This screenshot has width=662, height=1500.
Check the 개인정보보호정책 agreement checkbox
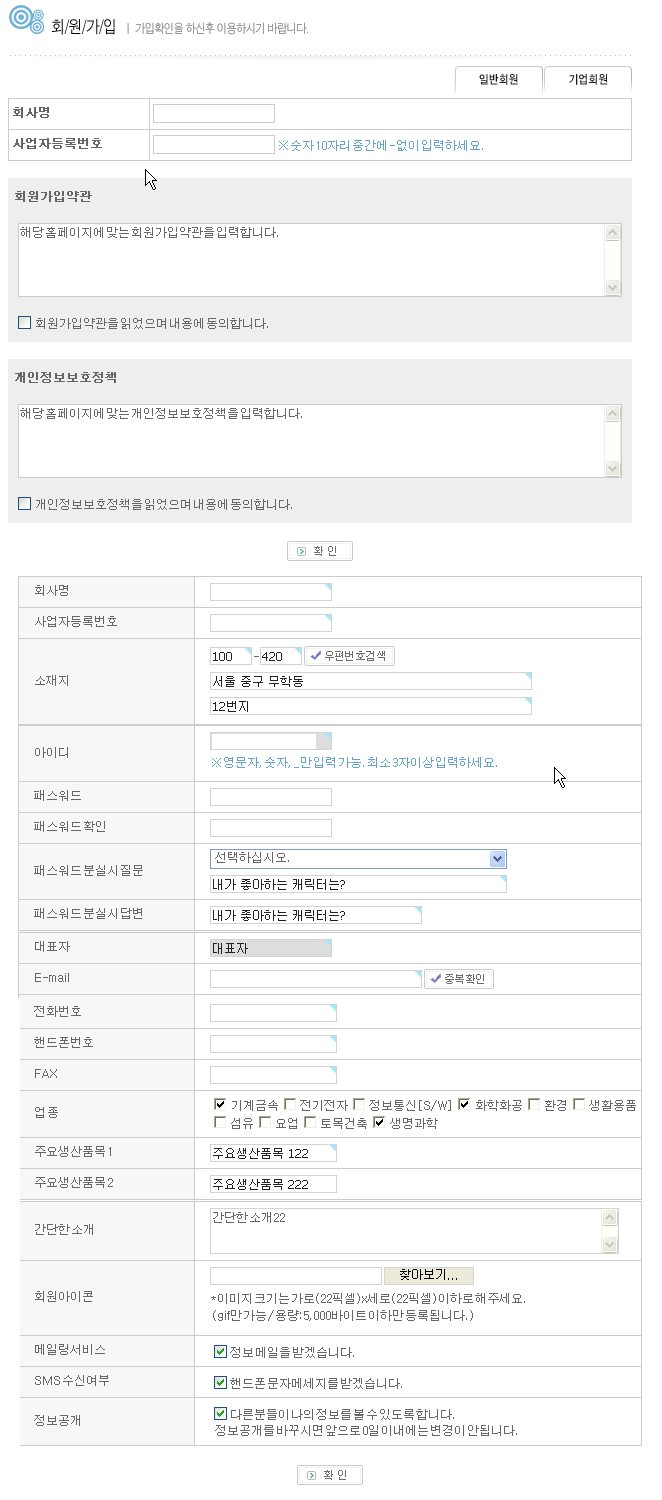tap(25, 504)
